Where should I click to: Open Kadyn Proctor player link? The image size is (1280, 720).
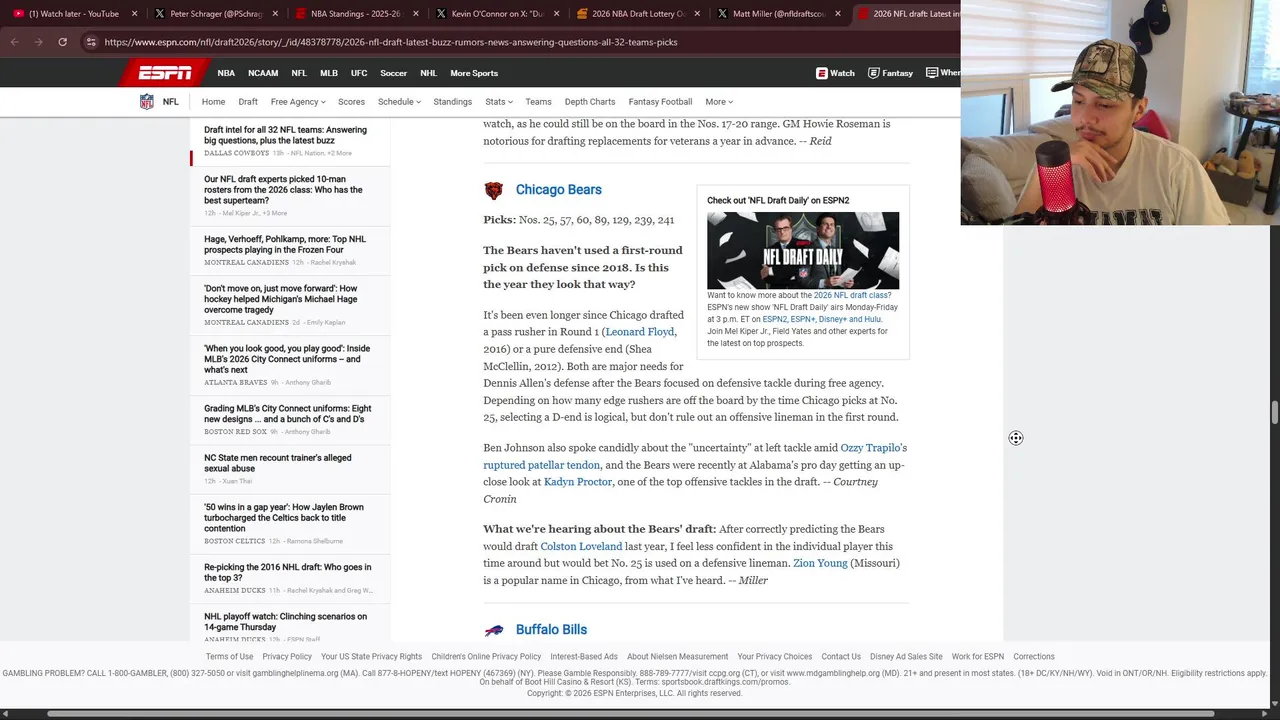(578, 482)
